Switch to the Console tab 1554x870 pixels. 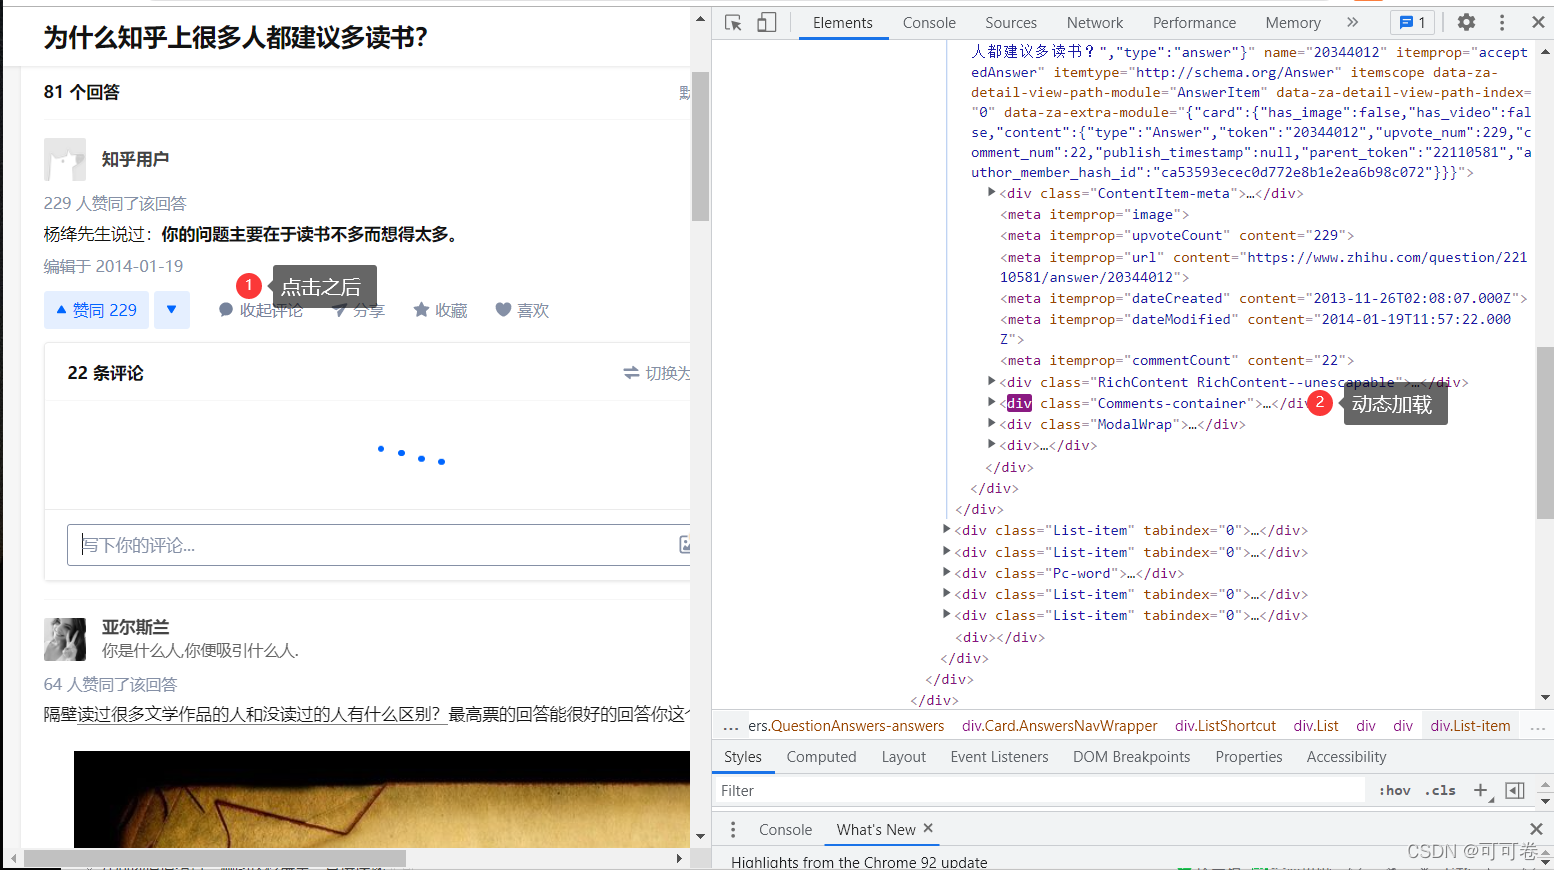pos(929,22)
